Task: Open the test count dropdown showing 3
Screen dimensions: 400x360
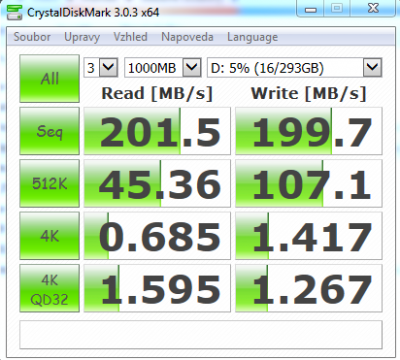Action: [101, 68]
